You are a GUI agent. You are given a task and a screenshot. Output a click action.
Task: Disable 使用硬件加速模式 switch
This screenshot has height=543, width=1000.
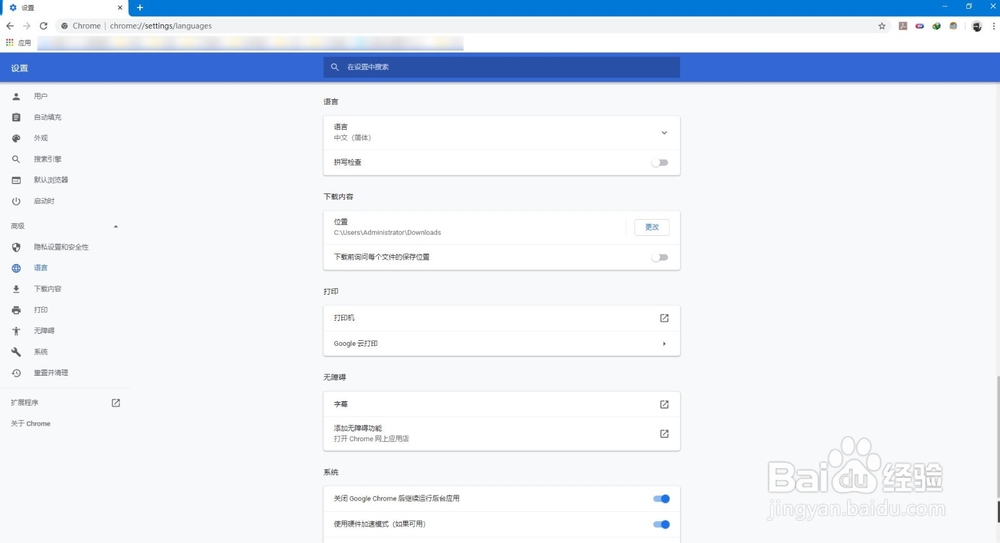[x=661, y=524]
